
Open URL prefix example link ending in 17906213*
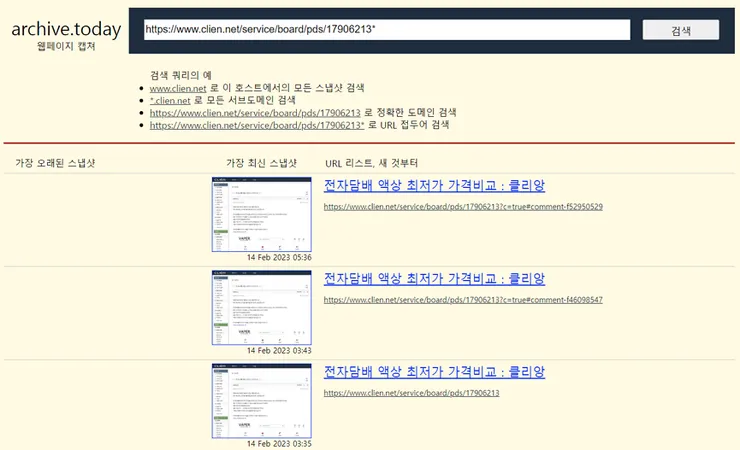click(257, 125)
